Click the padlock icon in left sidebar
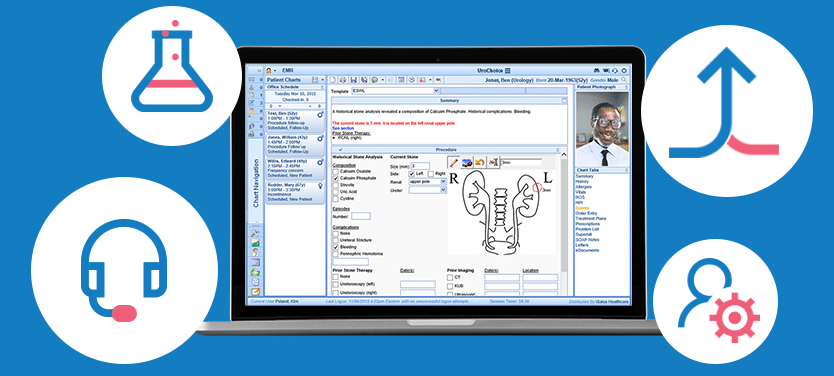834x376 pixels. click(x=251, y=134)
